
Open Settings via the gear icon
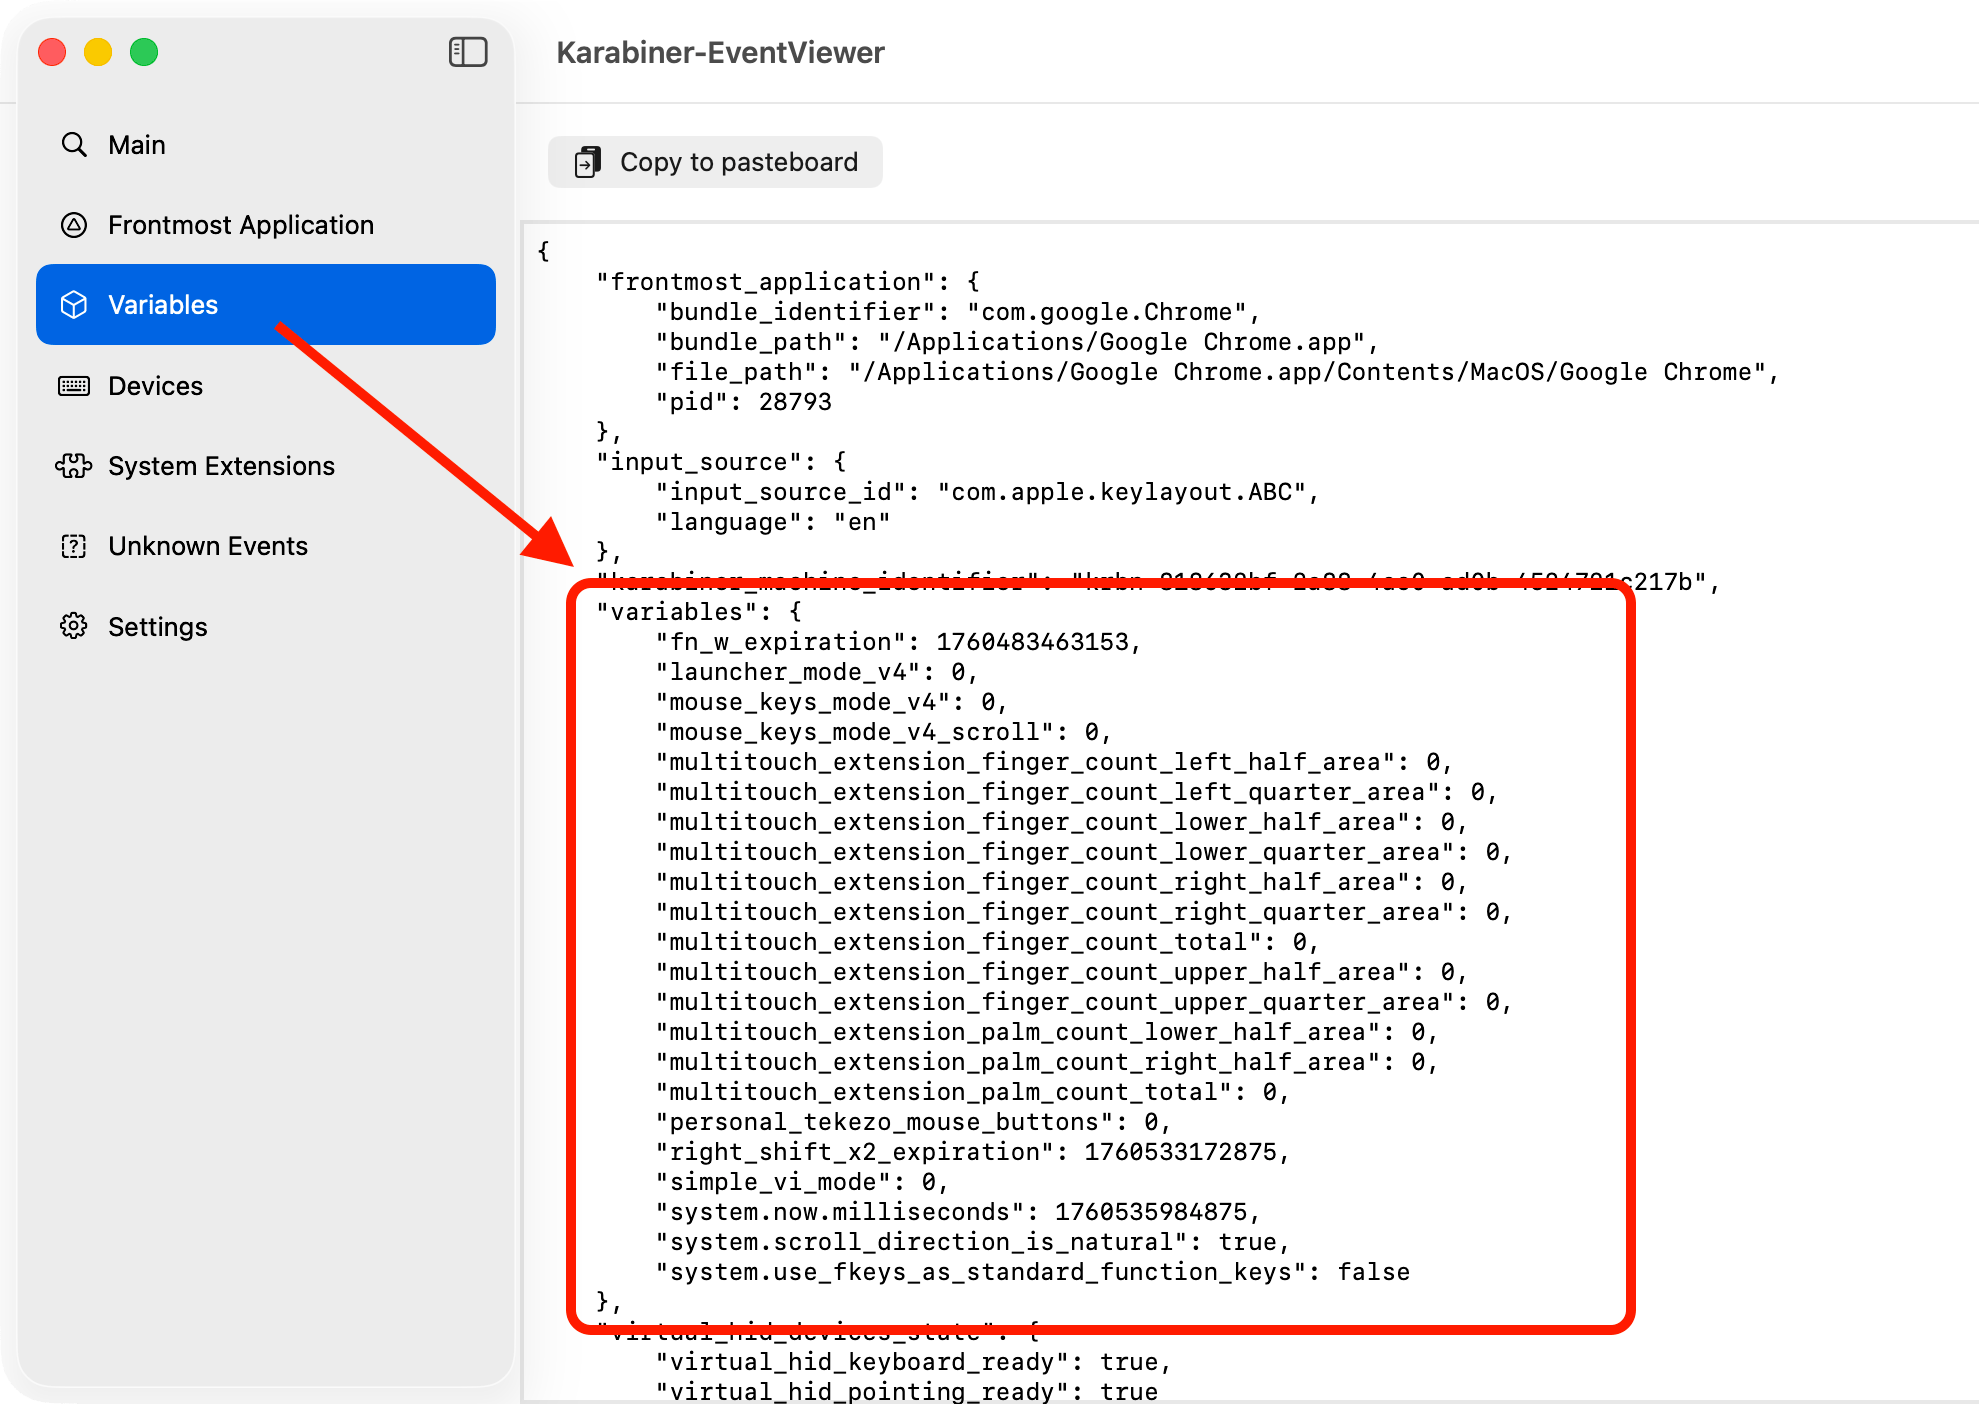(74, 626)
